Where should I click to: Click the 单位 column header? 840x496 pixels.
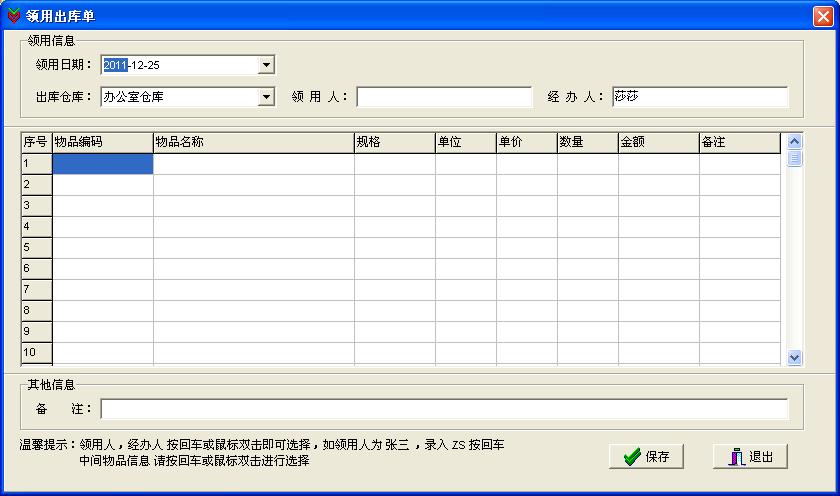point(466,142)
